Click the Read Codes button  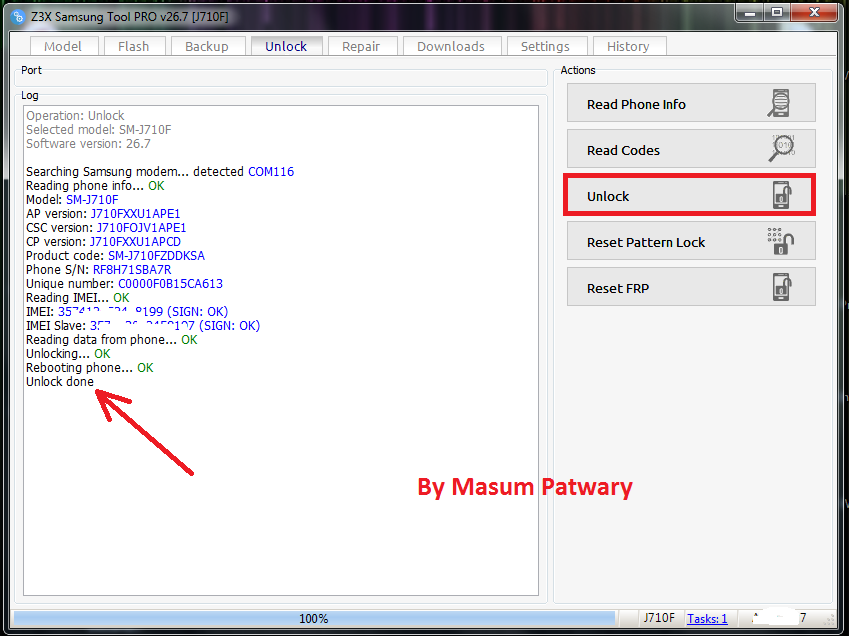pyautogui.click(x=691, y=149)
